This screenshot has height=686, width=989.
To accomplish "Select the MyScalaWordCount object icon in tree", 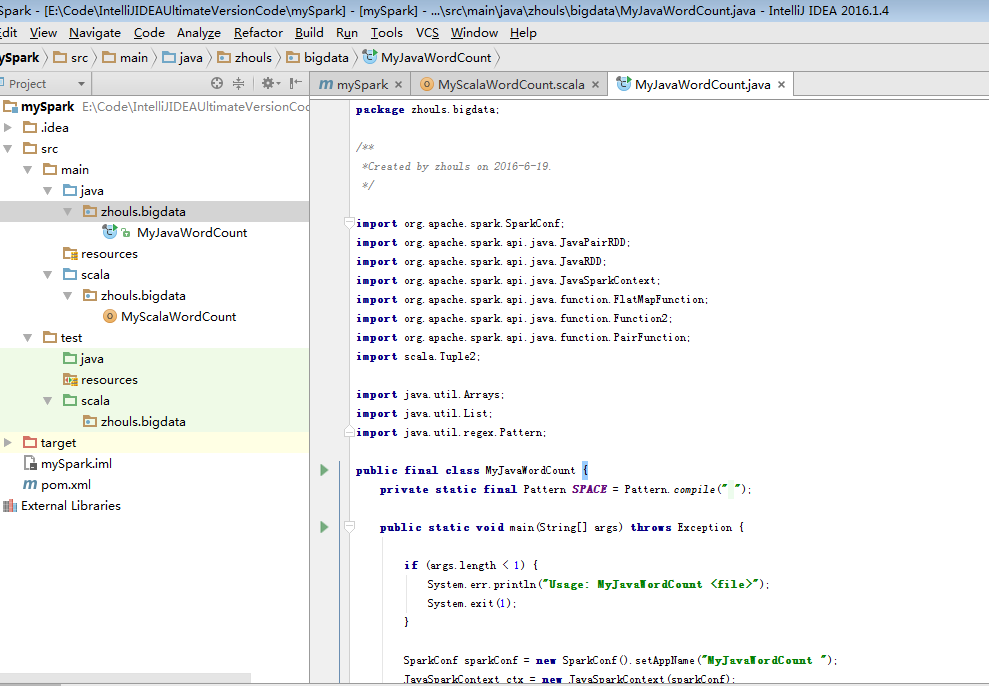I will pyautogui.click(x=110, y=316).
